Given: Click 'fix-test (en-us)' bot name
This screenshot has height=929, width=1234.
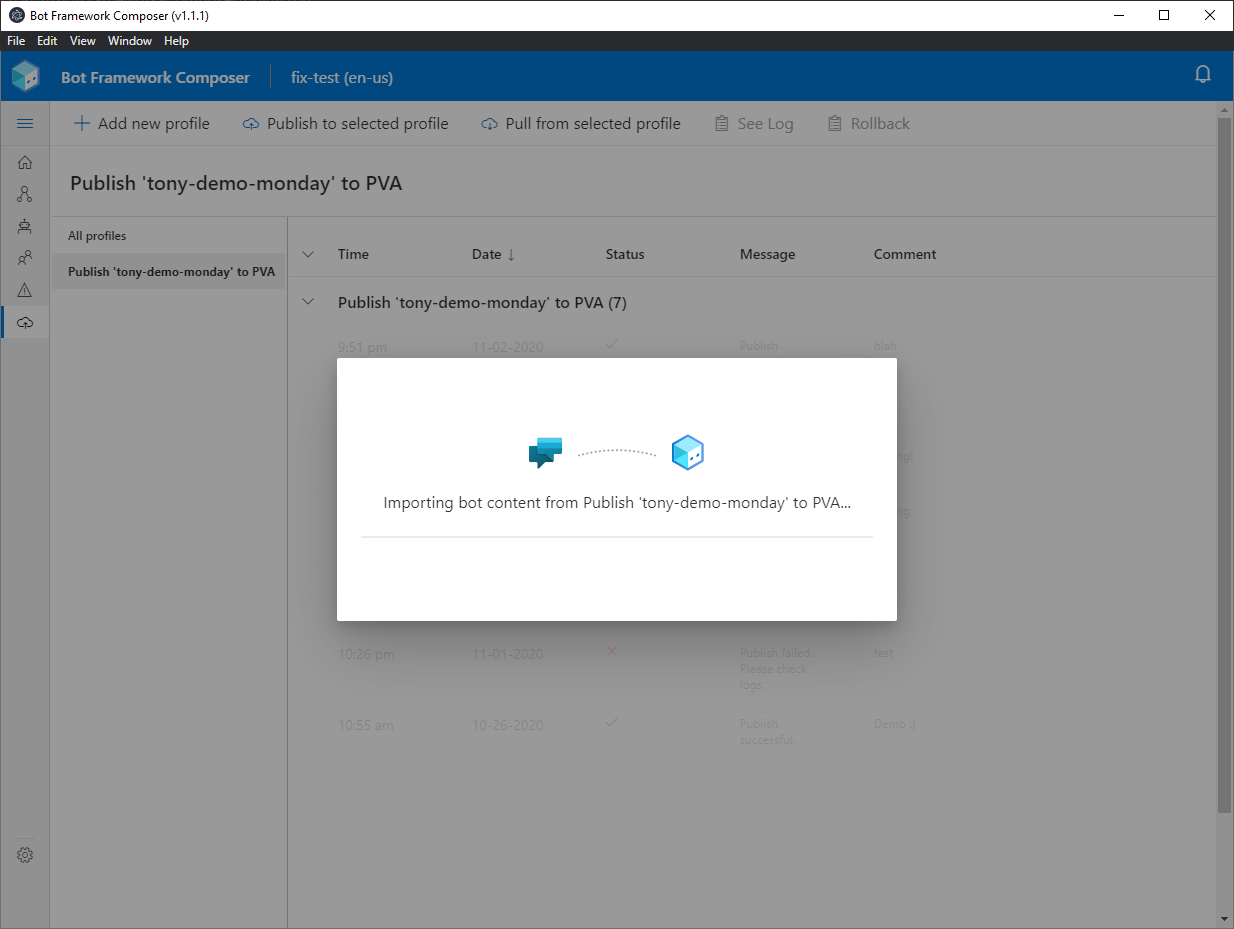Looking at the screenshot, I should click(x=342, y=77).
